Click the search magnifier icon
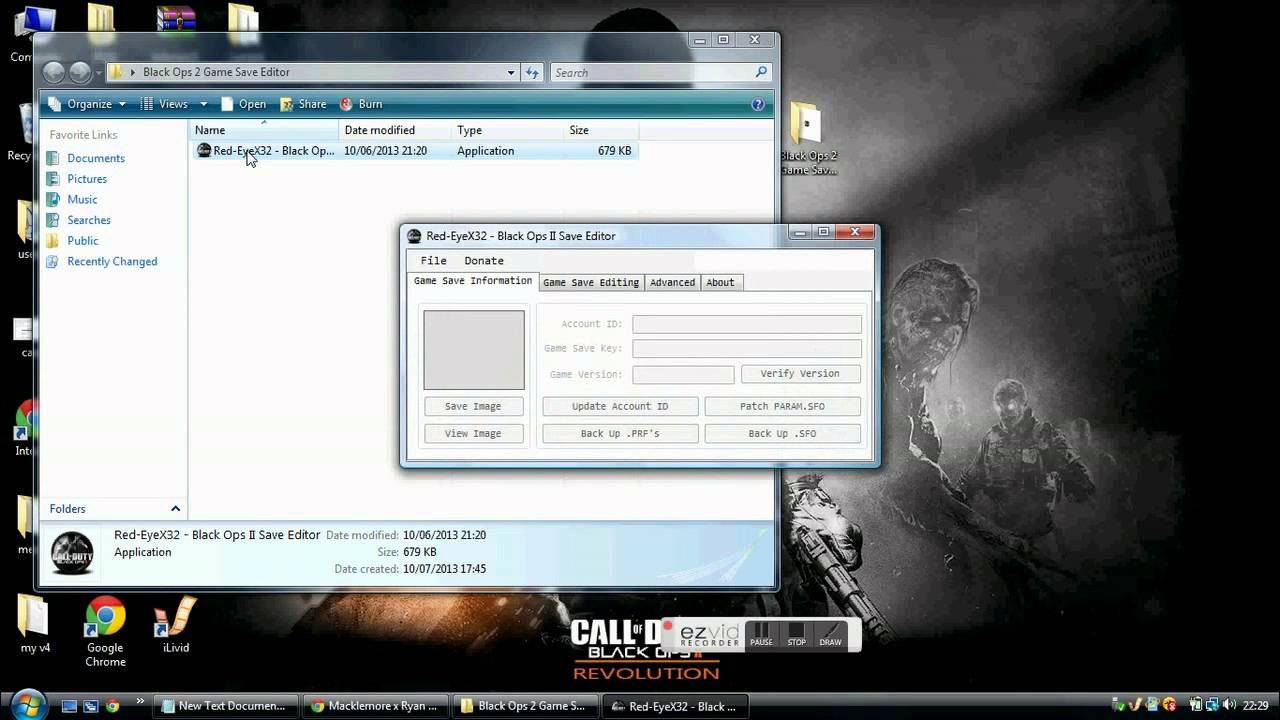 click(761, 72)
